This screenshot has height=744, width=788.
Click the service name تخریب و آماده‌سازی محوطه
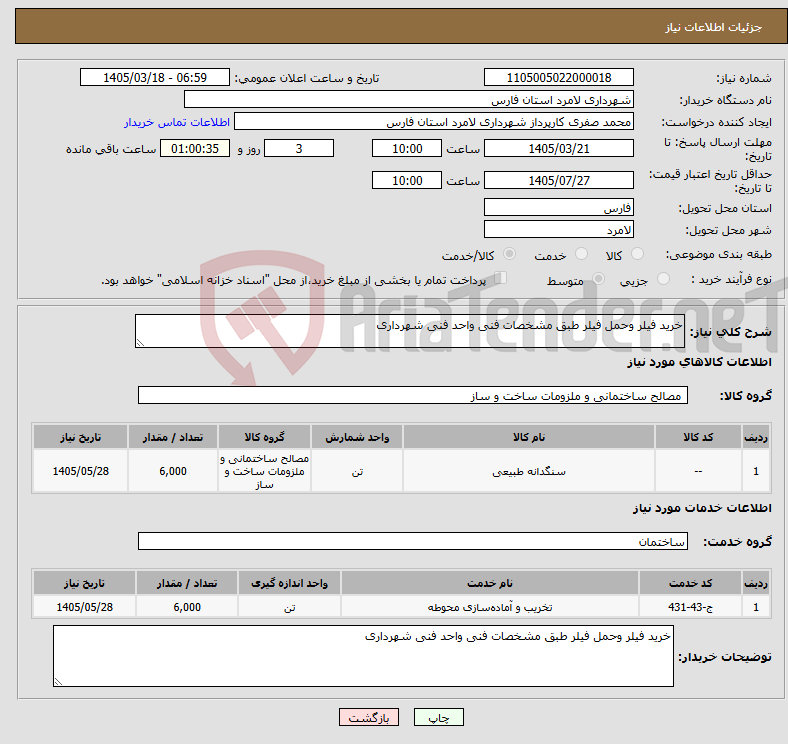(489, 607)
